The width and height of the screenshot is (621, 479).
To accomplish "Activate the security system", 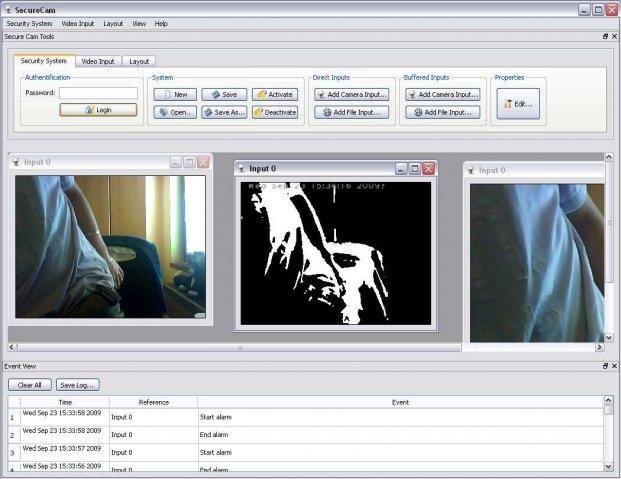I will [x=275, y=94].
